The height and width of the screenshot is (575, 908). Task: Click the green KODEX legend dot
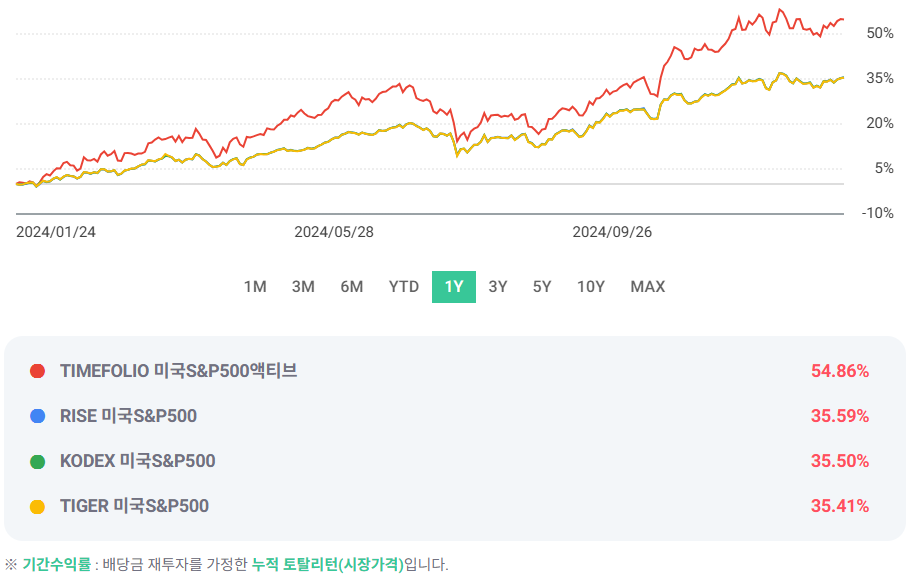pos(38,462)
